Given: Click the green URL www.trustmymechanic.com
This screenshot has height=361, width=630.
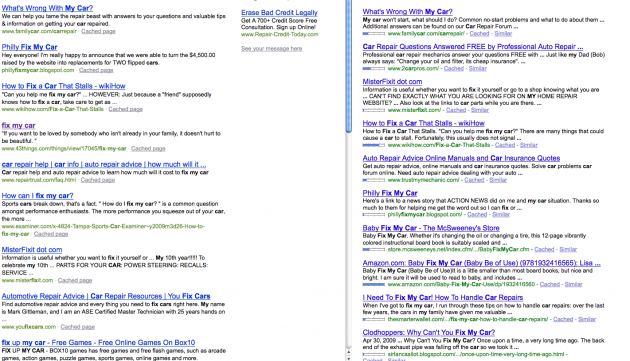Looking at the screenshot, I should point(423,180).
